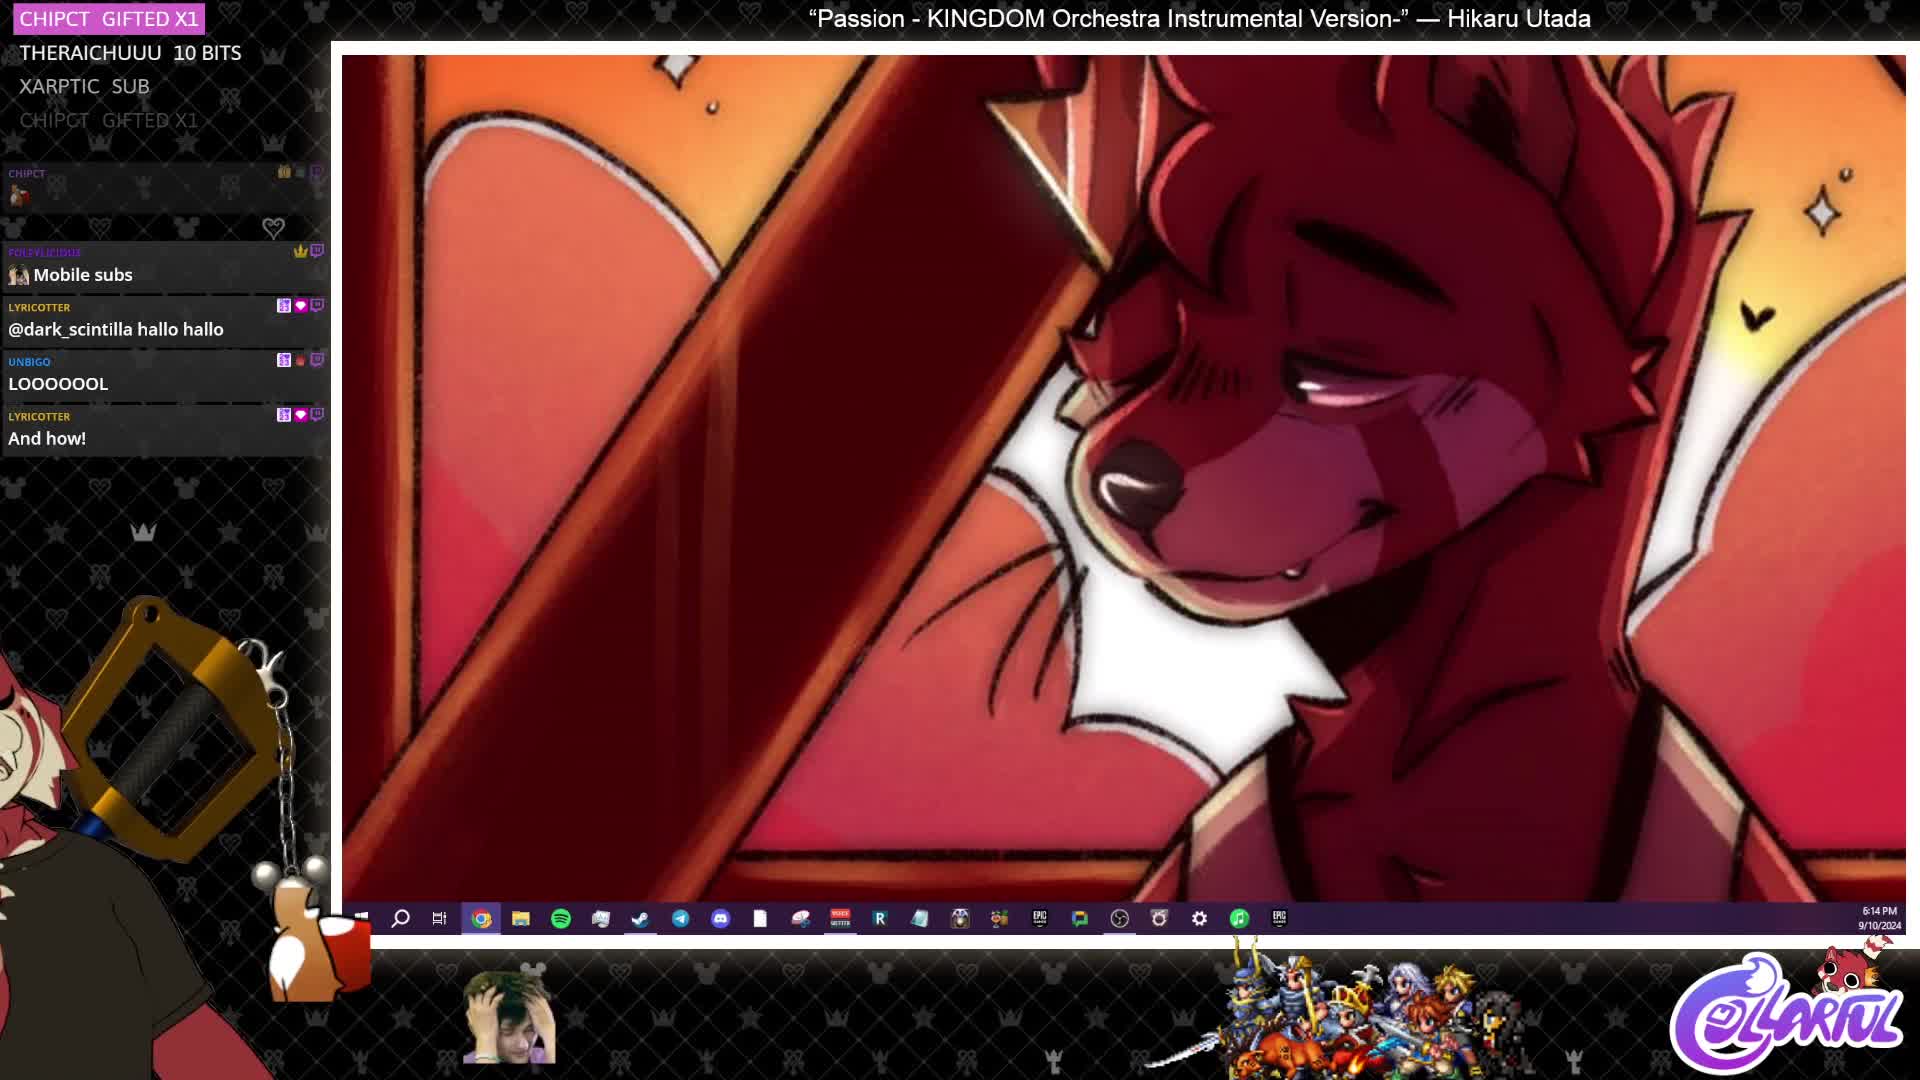1920x1080 pixels.
Task: Open the chat bubble app in taskbar
Action: pyautogui.click(x=1080, y=918)
